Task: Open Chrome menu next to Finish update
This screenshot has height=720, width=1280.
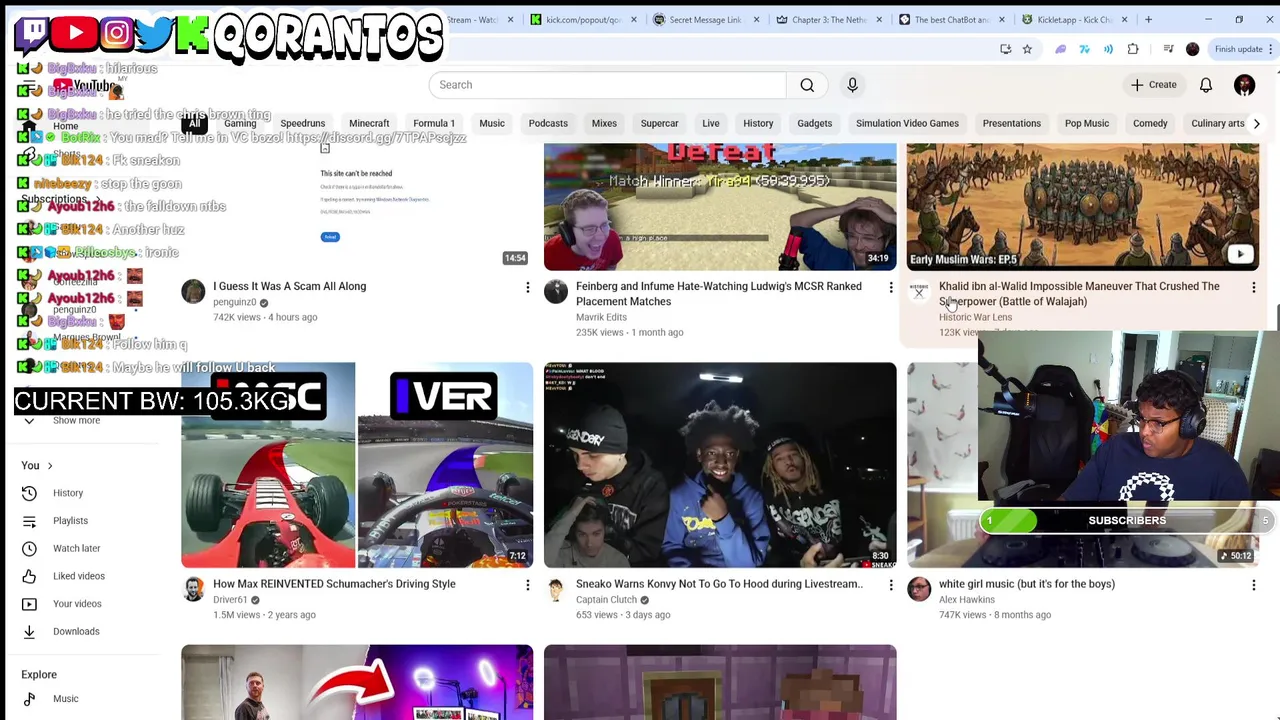Action: coord(1271,49)
